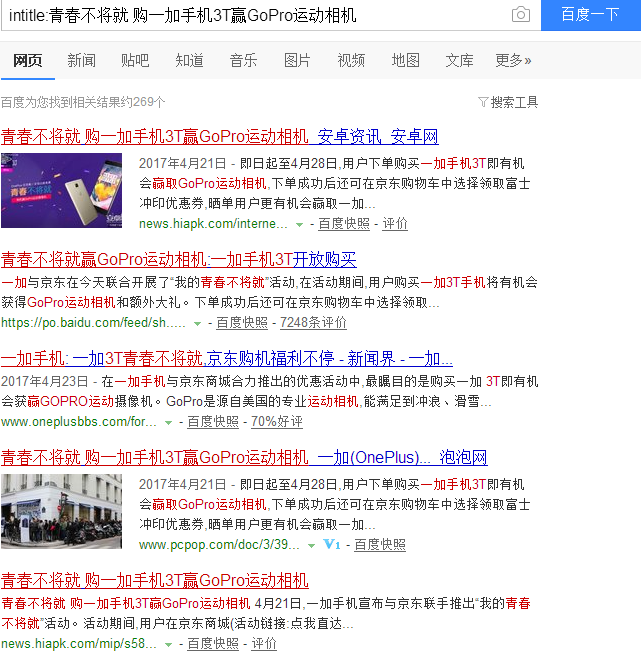
Task: Open 百度快照 for news.hiapk.com/interne... result
Action: pos(344,224)
